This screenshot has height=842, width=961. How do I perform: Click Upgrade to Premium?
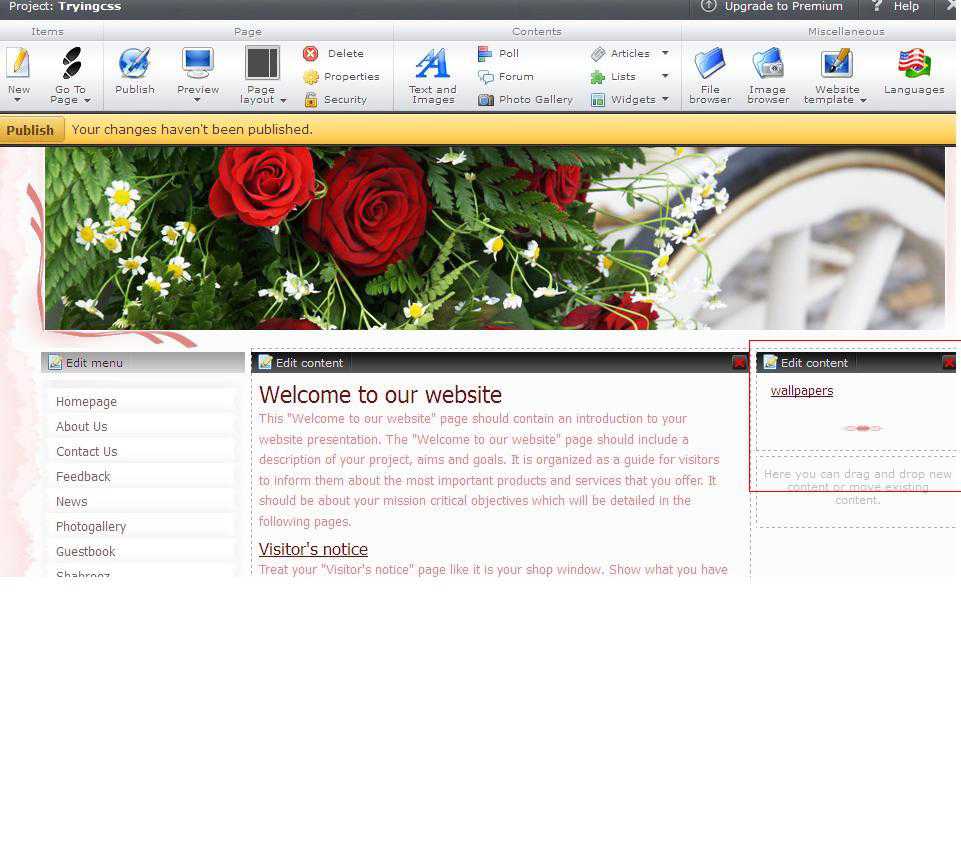(772, 7)
